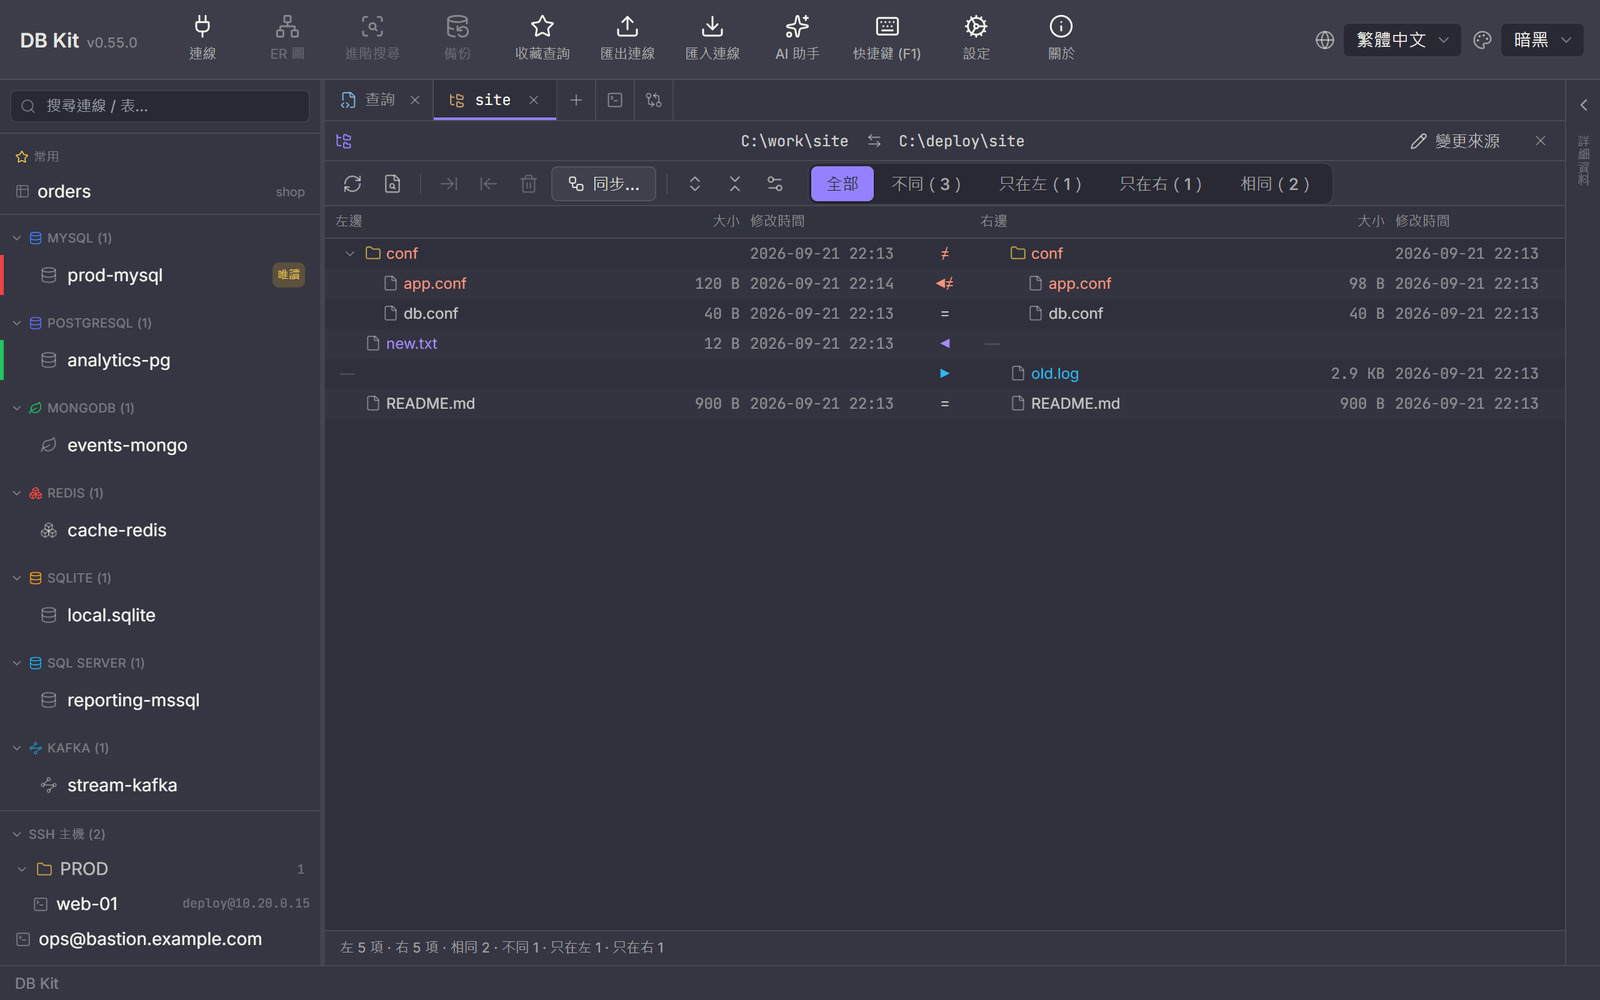The image size is (1600, 1000).
Task: Add a new tab with plus
Action: tap(576, 100)
